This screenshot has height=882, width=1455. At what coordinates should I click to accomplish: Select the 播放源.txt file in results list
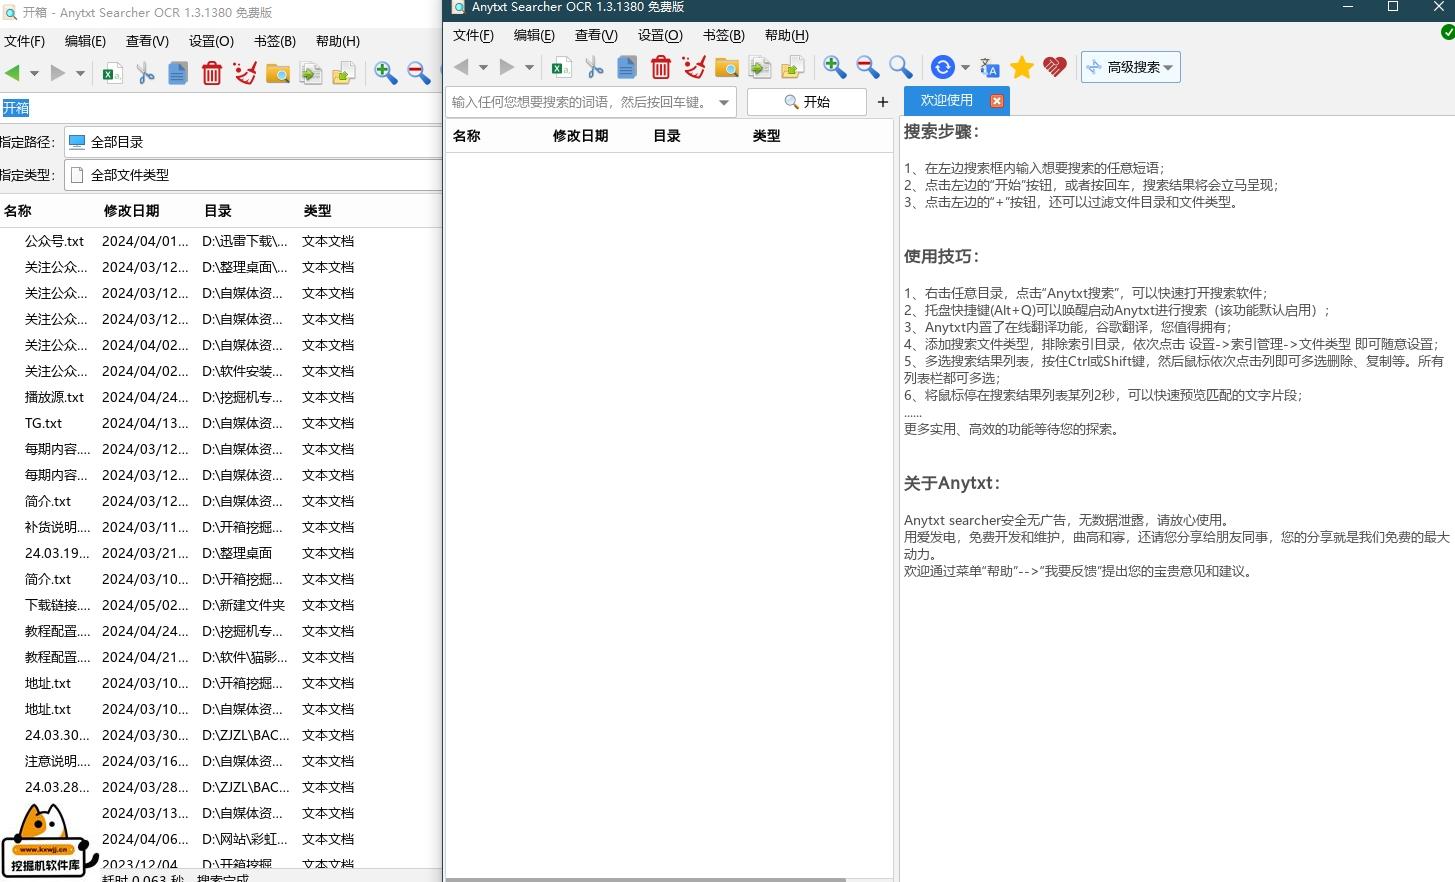tap(55, 397)
